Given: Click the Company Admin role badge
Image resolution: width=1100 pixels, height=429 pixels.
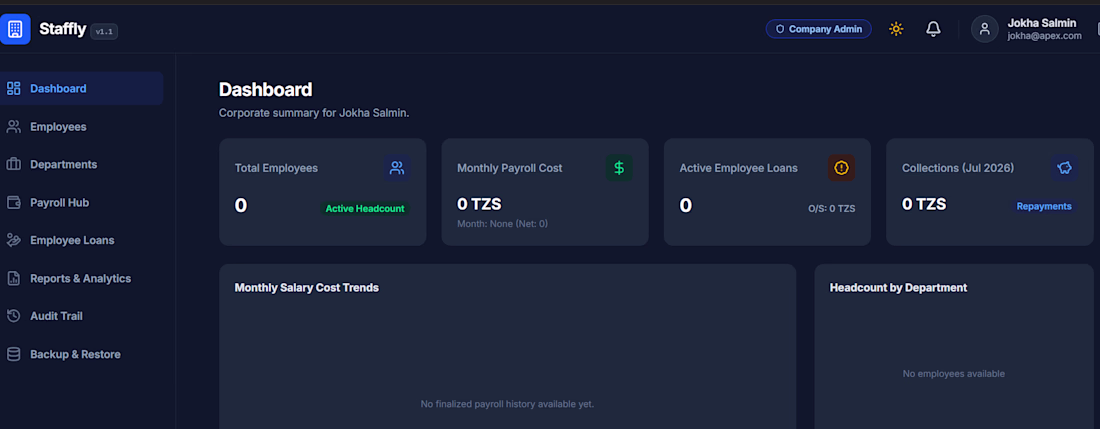Looking at the screenshot, I should (819, 29).
